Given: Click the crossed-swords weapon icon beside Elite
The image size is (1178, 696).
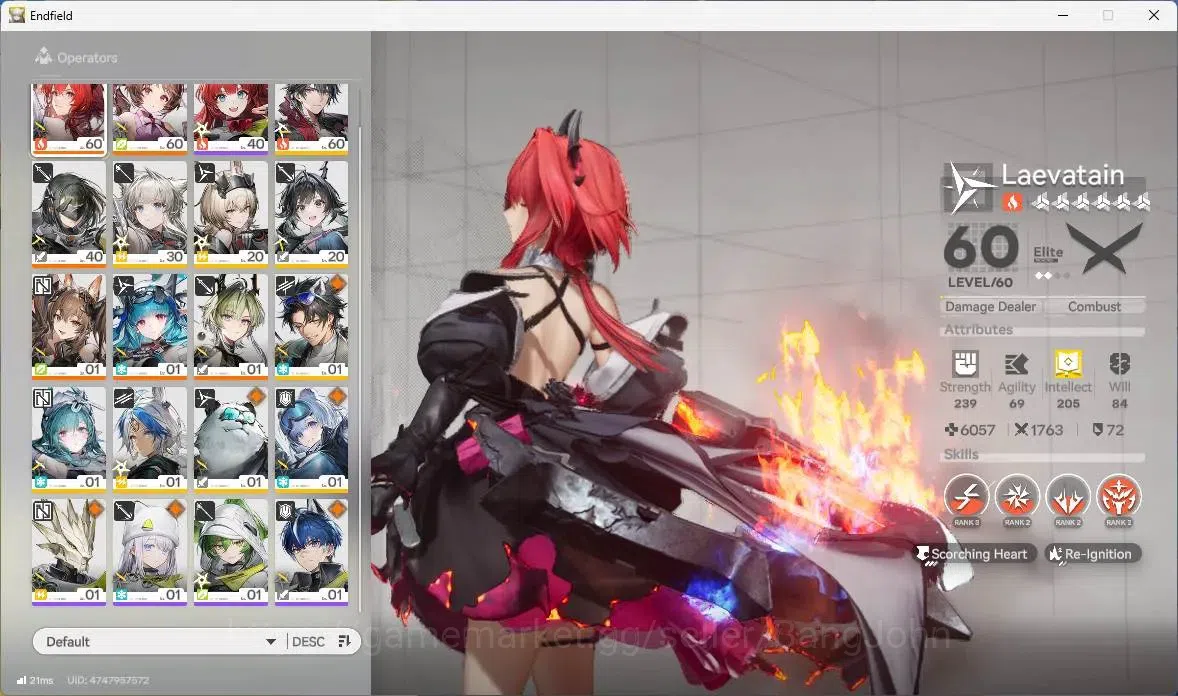Looking at the screenshot, I should pos(1105,250).
